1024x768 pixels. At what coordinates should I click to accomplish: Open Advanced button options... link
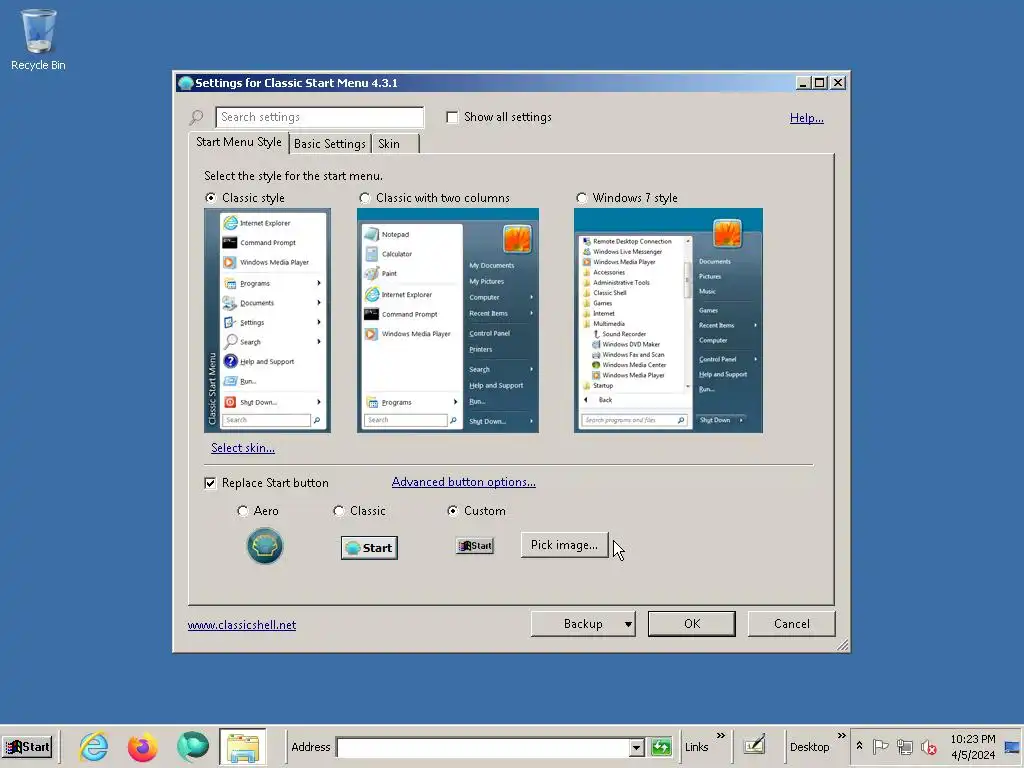(x=464, y=482)
